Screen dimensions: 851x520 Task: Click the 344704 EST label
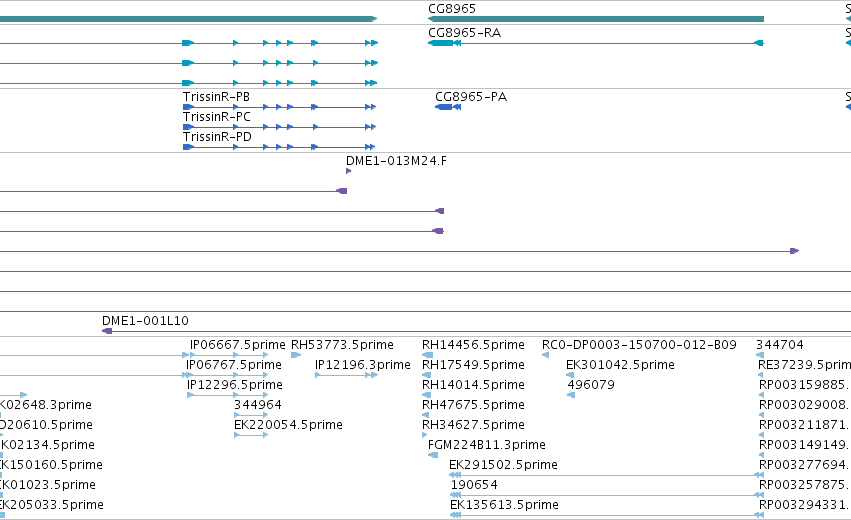pos(780,345)
